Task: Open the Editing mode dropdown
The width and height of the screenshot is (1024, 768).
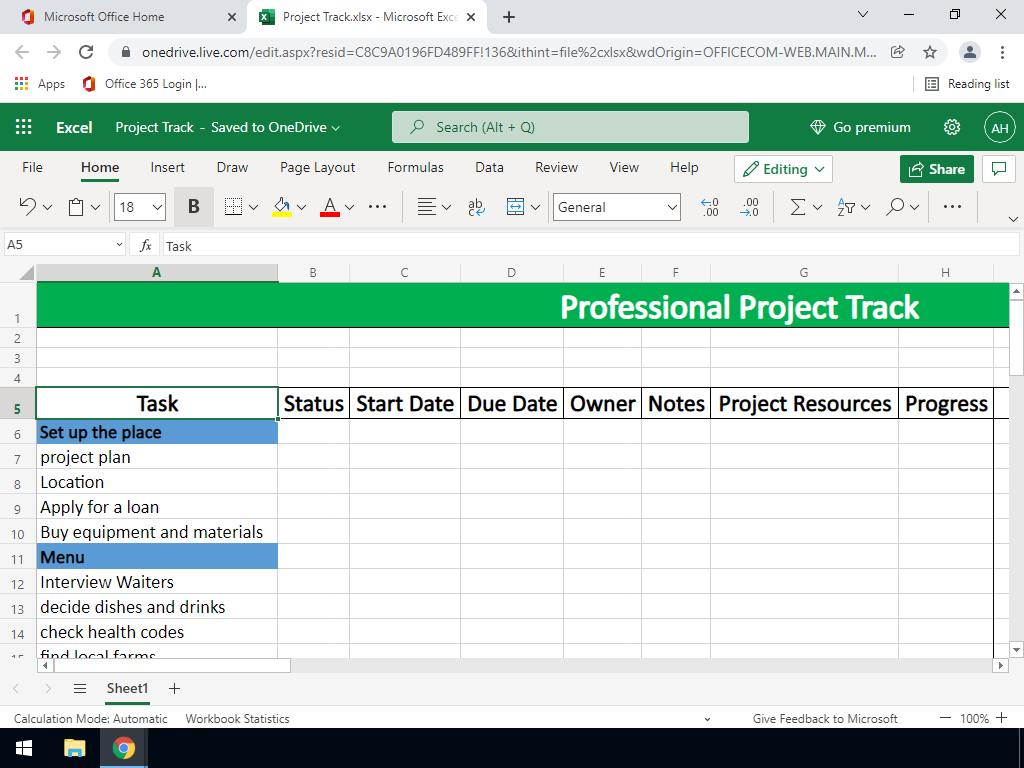Action: tap(784, 169)
